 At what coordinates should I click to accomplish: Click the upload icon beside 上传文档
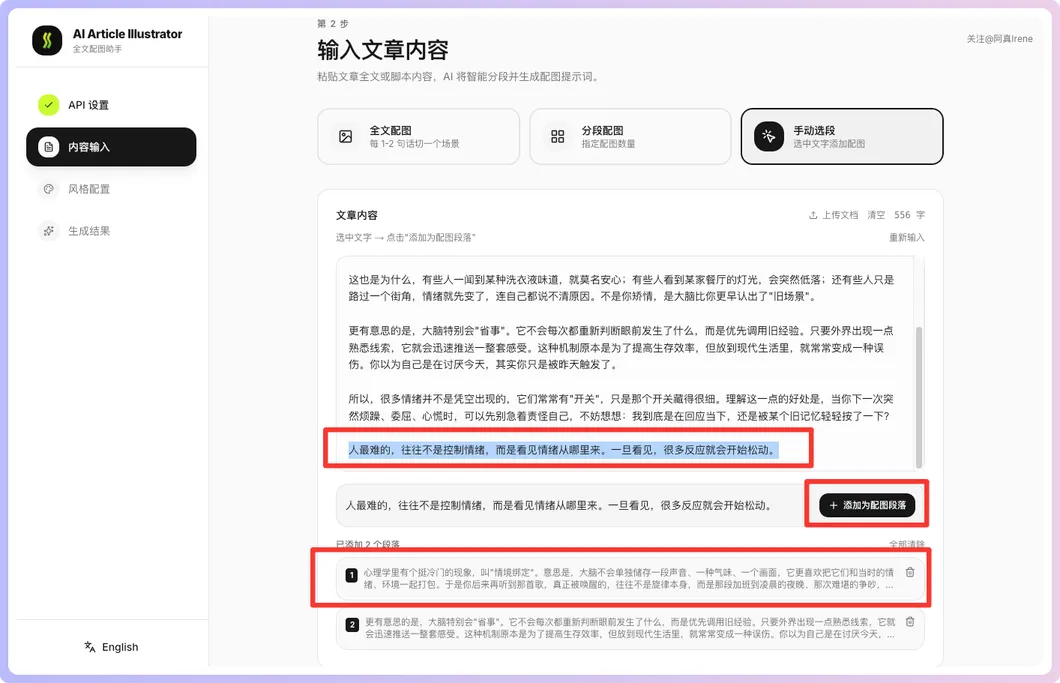pyautogui.click(x=814, y=214)
